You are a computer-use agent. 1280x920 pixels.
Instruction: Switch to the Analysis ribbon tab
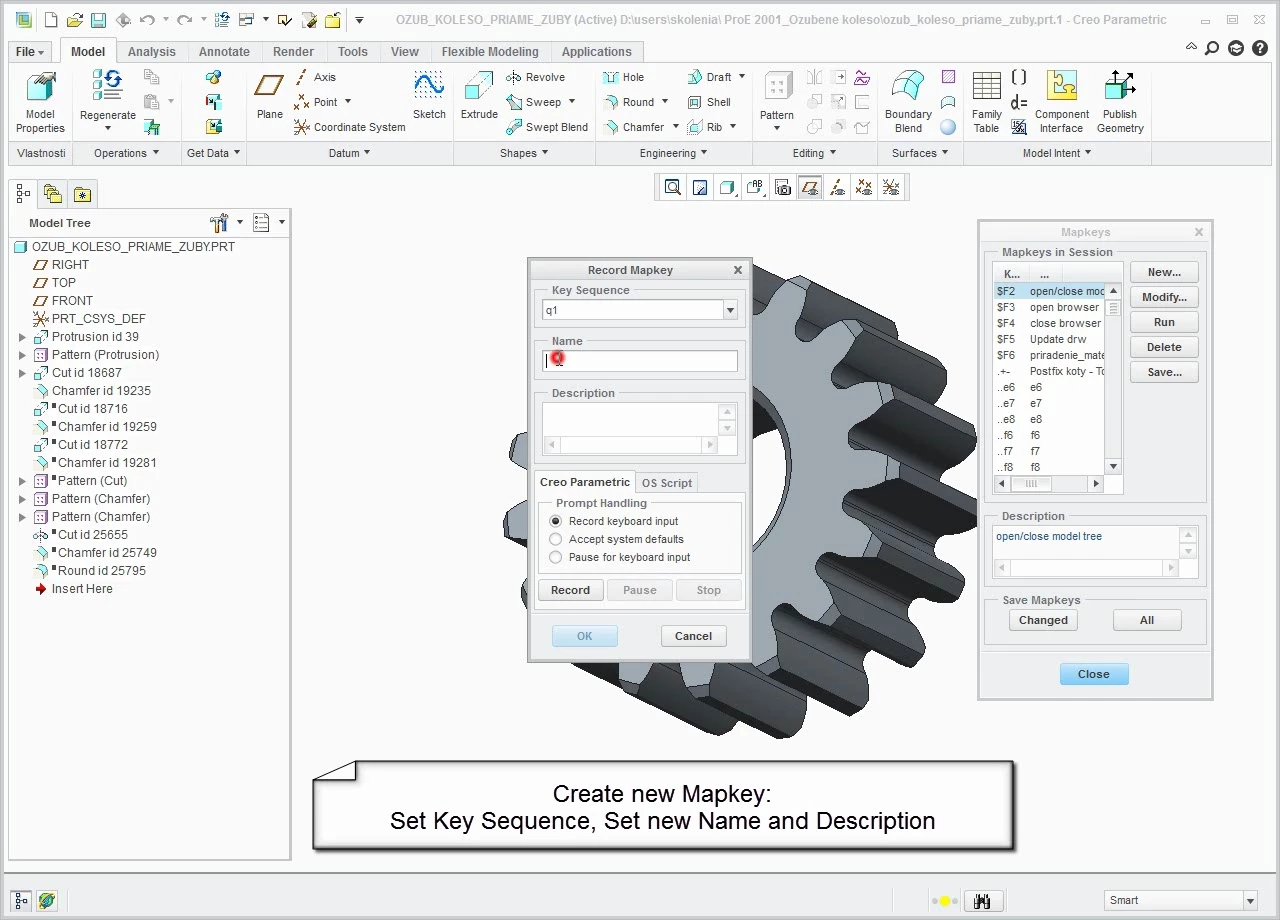[x=152, y=52]
